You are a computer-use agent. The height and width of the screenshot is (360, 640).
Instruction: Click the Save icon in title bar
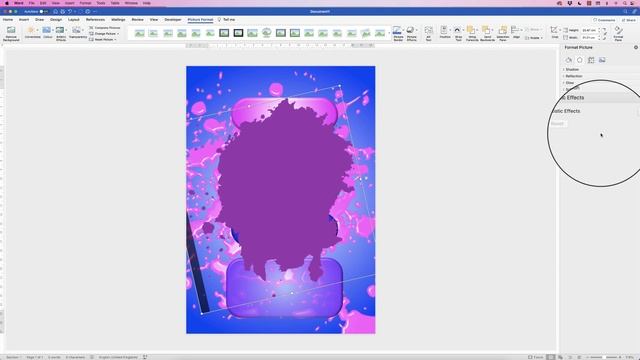(62, 11)
